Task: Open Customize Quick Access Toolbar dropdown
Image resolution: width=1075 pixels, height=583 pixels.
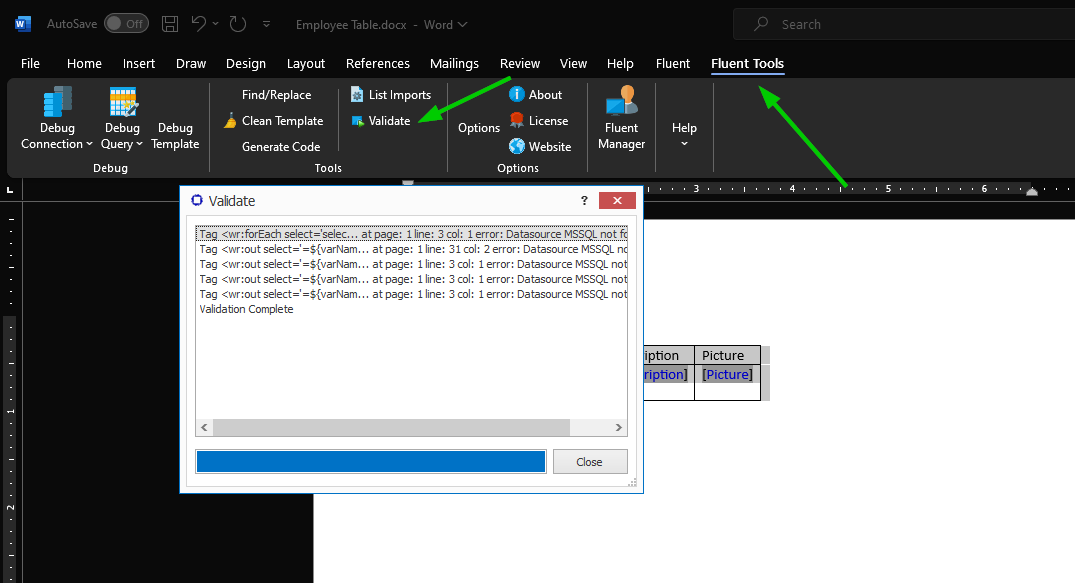Action: tap(267, 24)
